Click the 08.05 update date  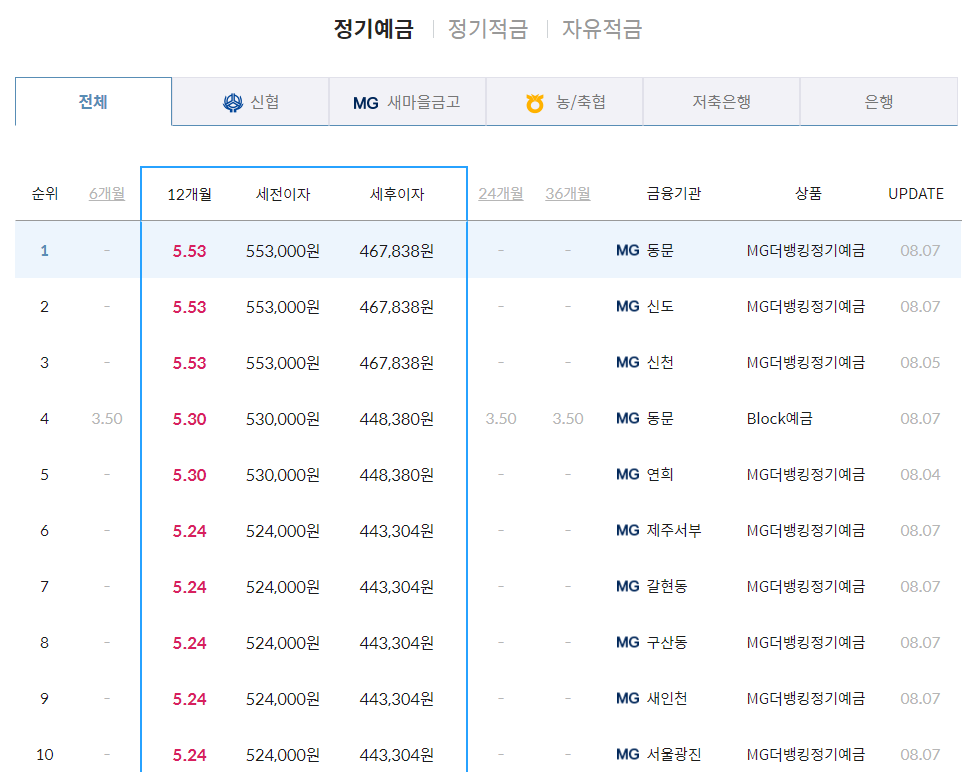coord(920,363)
